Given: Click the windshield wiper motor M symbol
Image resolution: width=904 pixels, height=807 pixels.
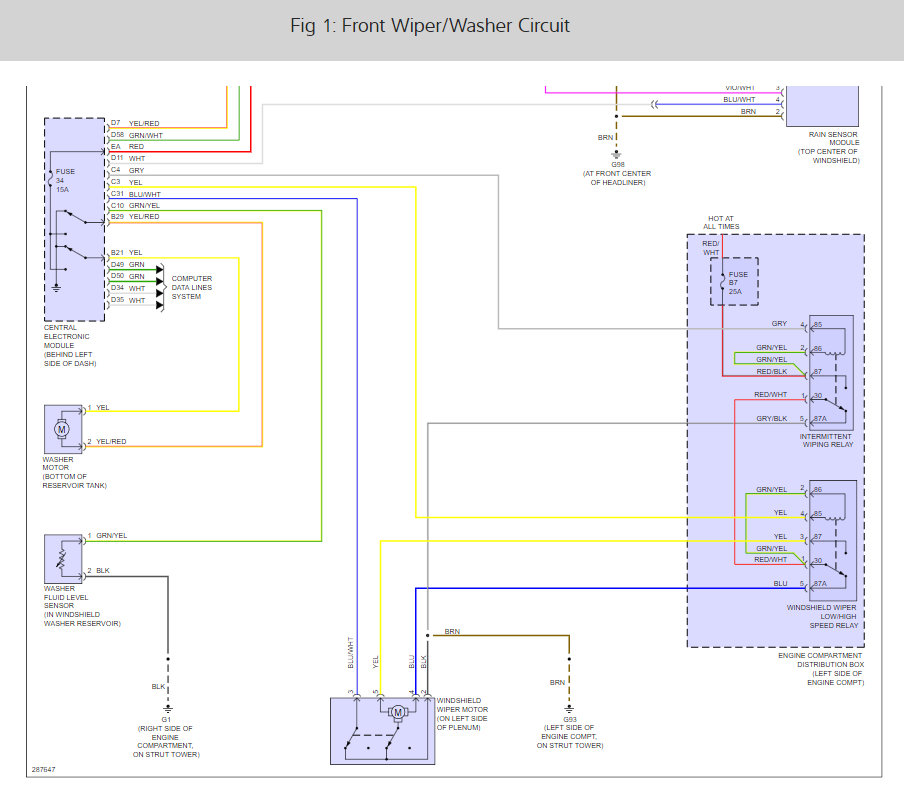Looking at the screenshot, I should point(397,712).
